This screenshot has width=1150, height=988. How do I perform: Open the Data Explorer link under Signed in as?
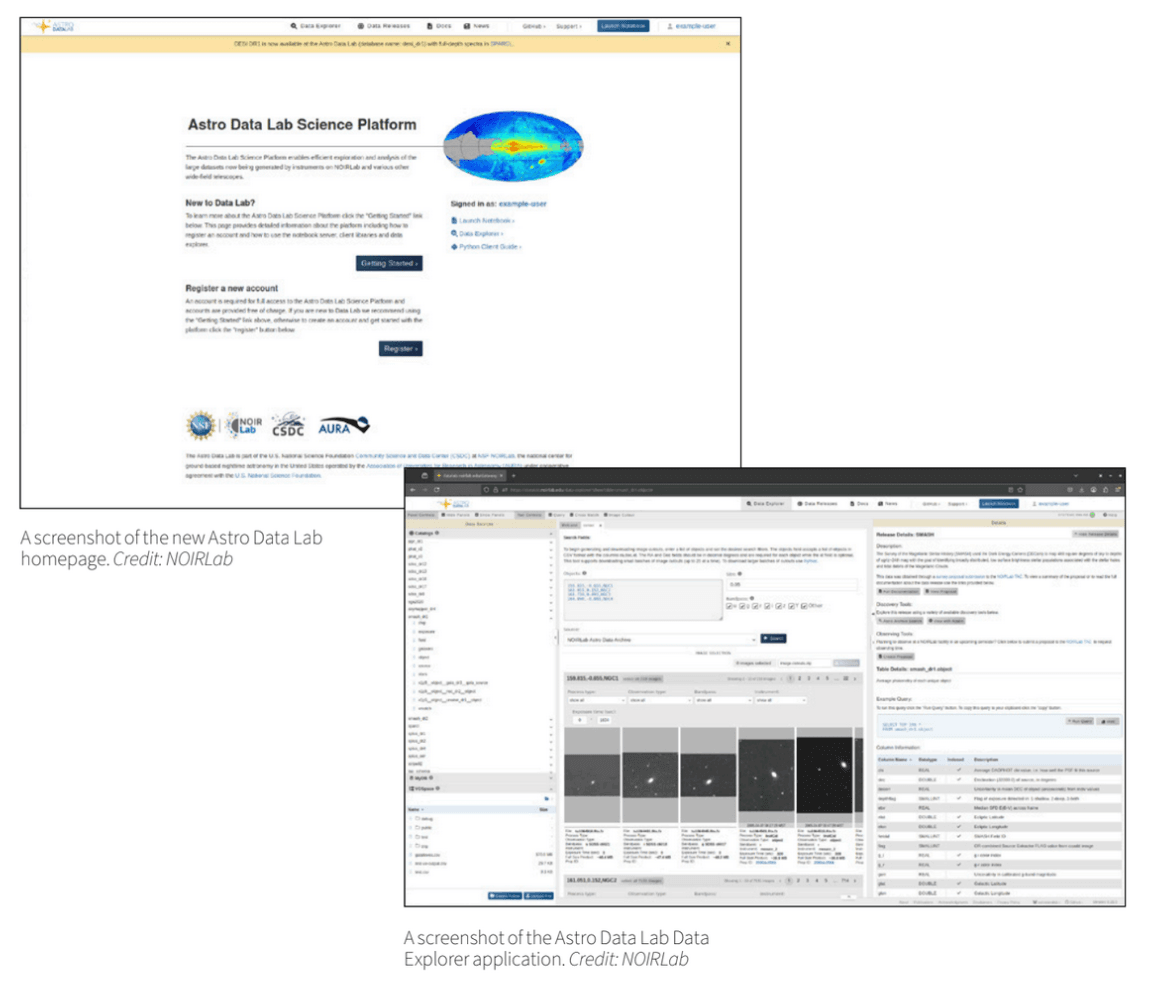pyautogui.click(x=477, y=233)
